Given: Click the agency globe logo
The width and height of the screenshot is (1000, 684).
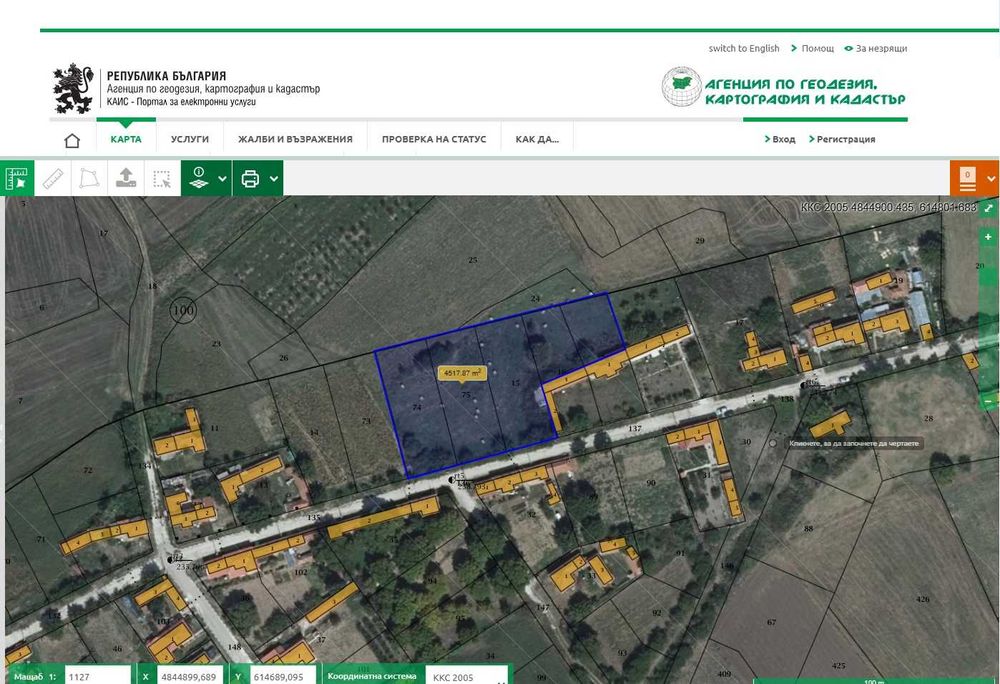Looking at the screenshot, I should click(681, 87).
